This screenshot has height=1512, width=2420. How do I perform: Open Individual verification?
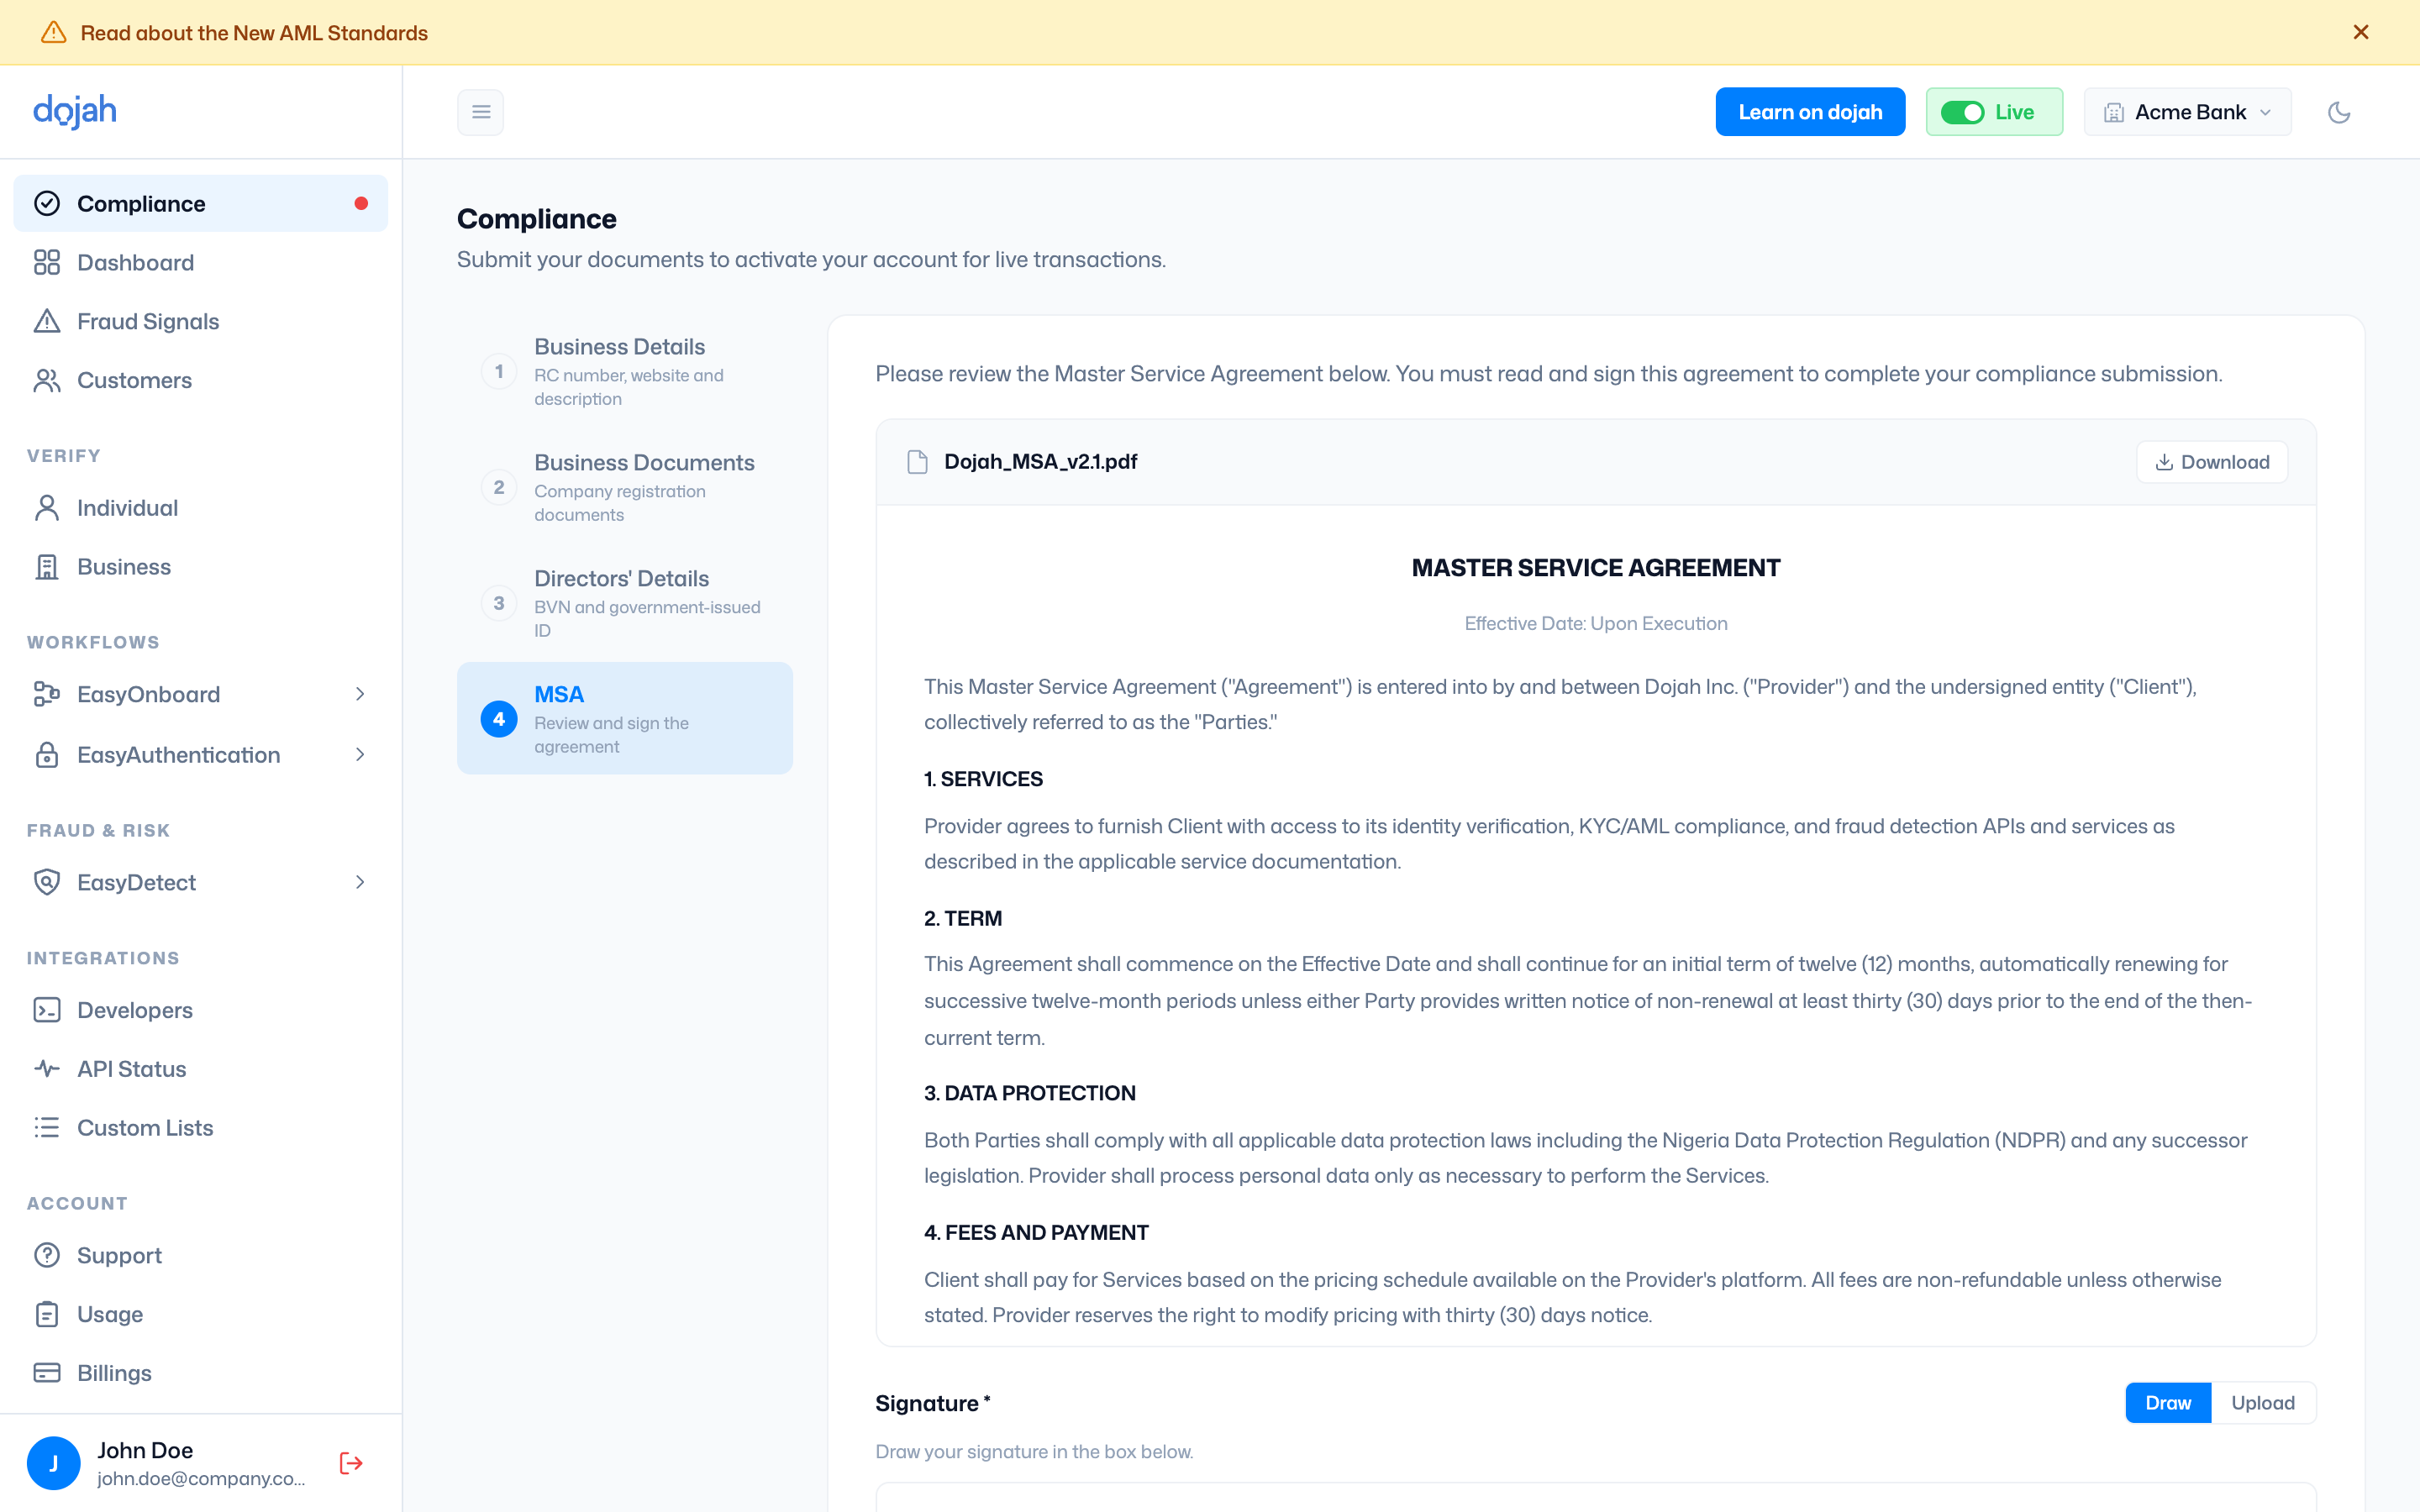[x=200, y=508]
